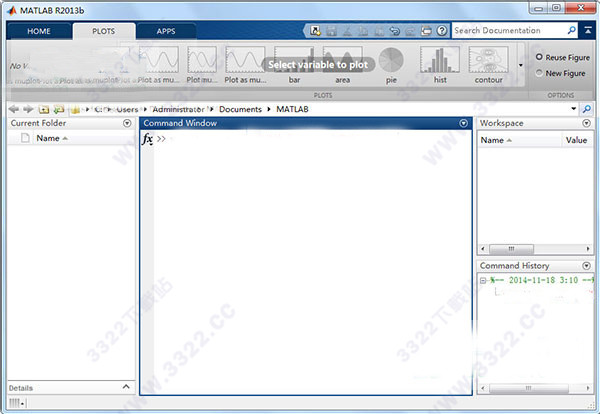Click the MATLAB logo in title bar

[x=12, y=10]
